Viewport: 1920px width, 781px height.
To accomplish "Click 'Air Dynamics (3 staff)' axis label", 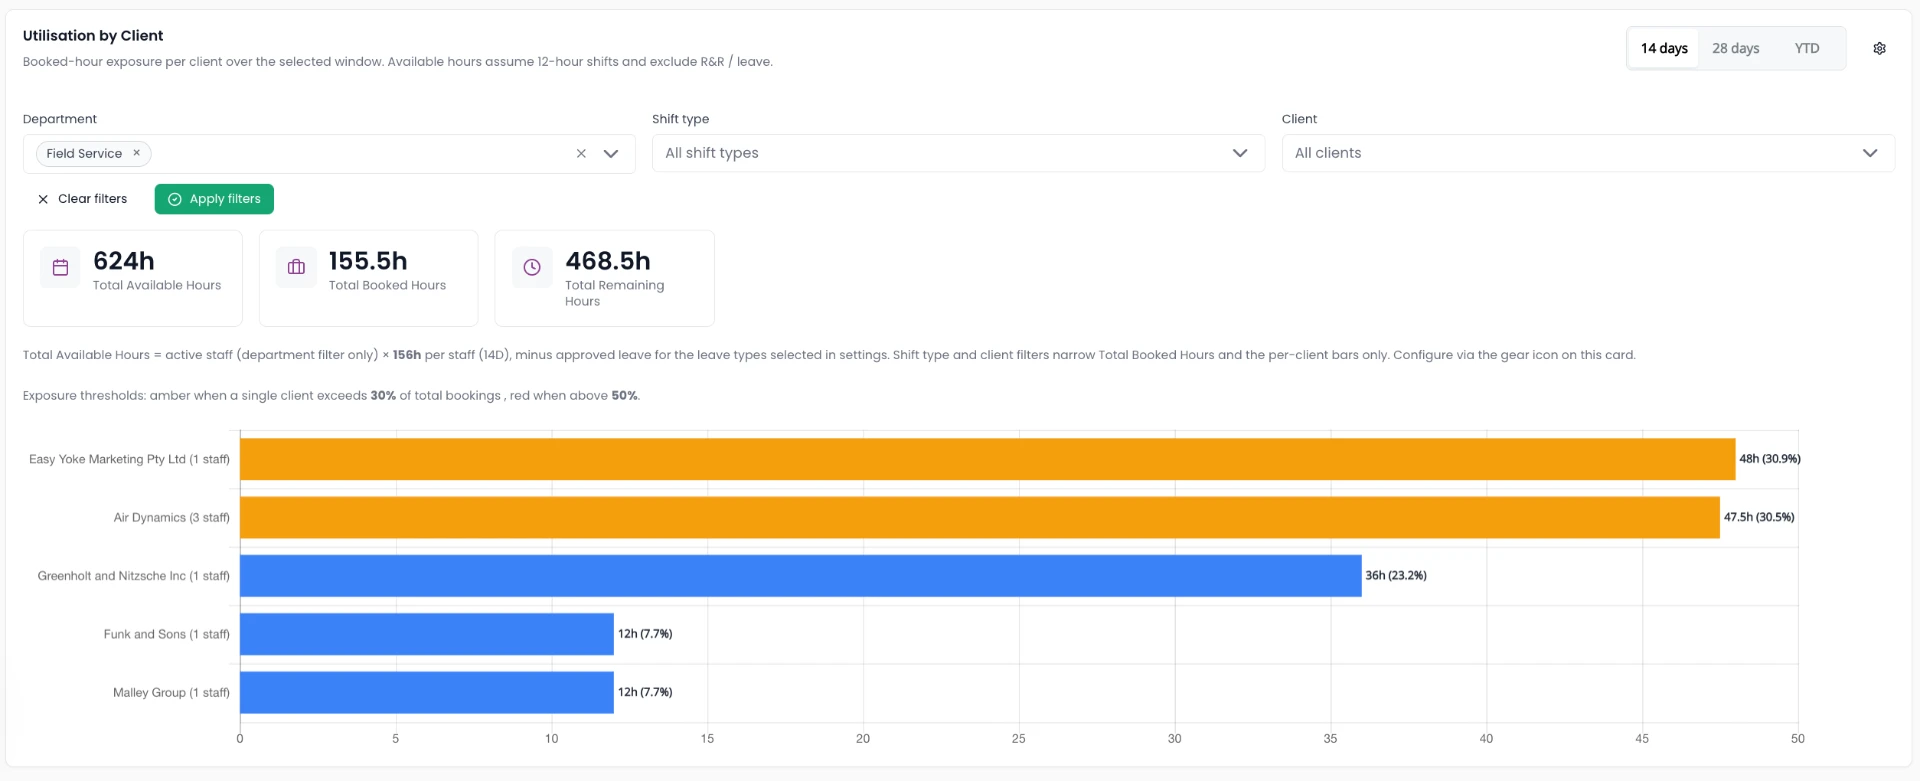I will click(171, 517).
